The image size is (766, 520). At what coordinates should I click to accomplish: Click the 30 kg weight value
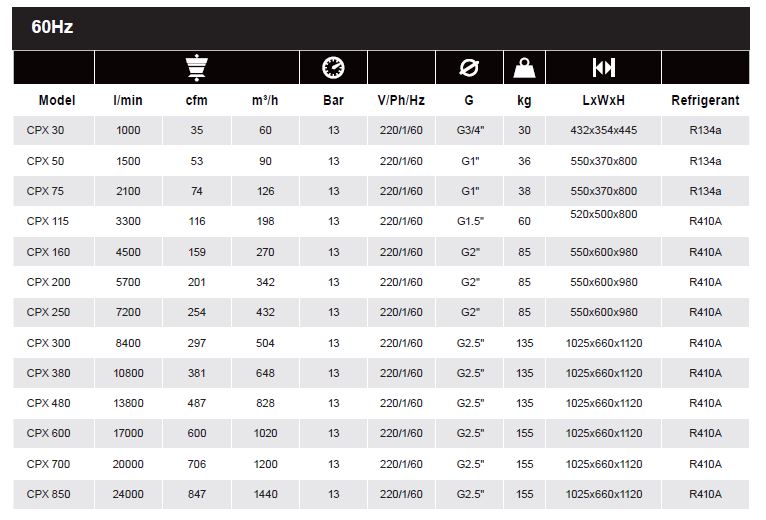524,130
